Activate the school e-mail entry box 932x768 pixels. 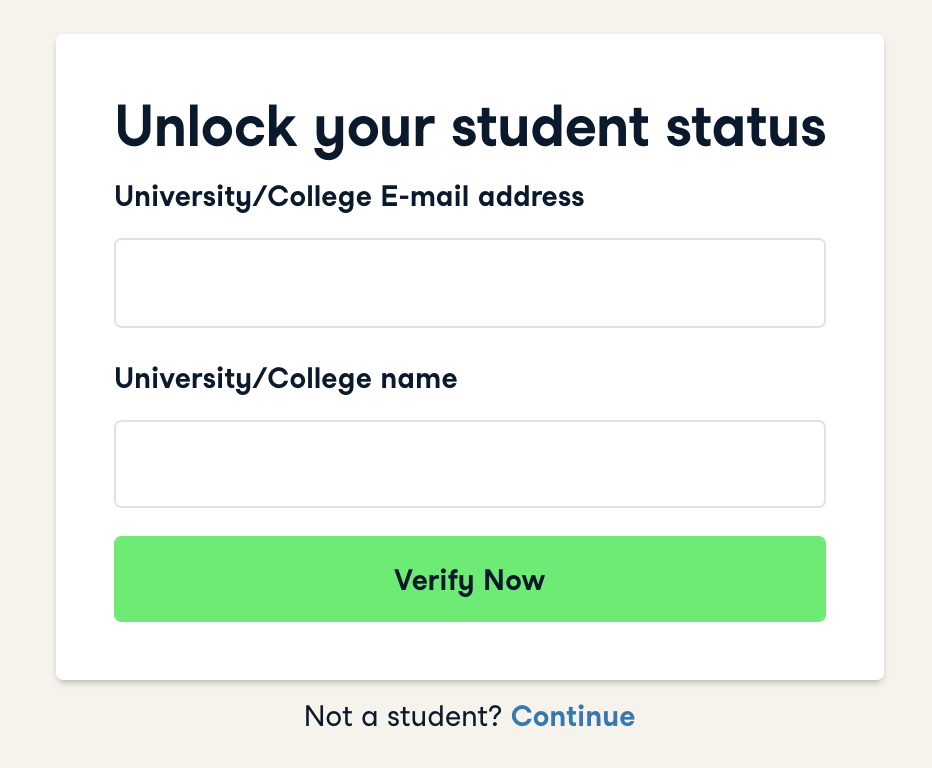pos(469,283)
